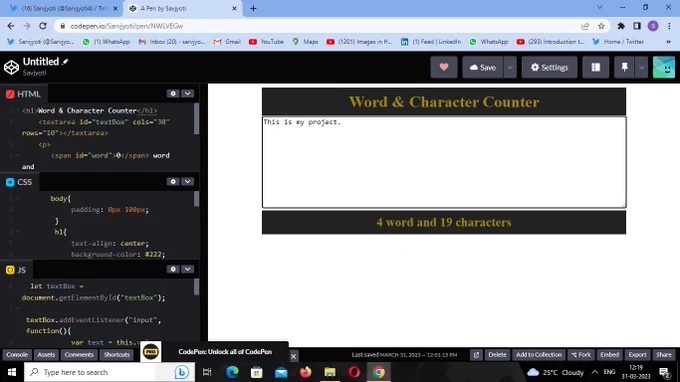Open CSS editor settings gear
This screenshot has height=382, width=680.
[x=173, y=182]
